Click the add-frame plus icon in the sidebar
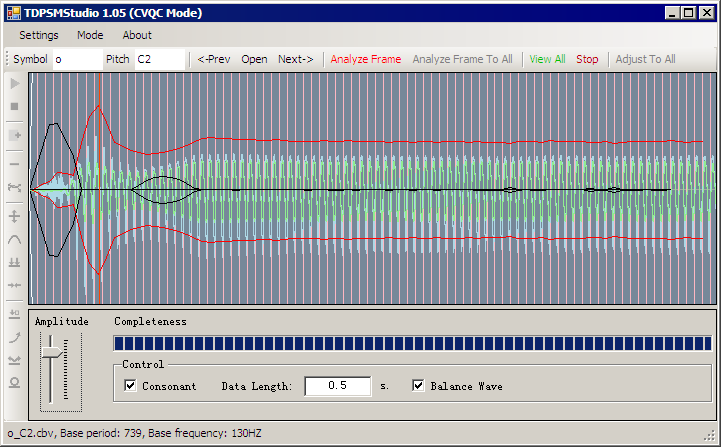The height and width of the screenshot is (447, 721). coord(15,135)
